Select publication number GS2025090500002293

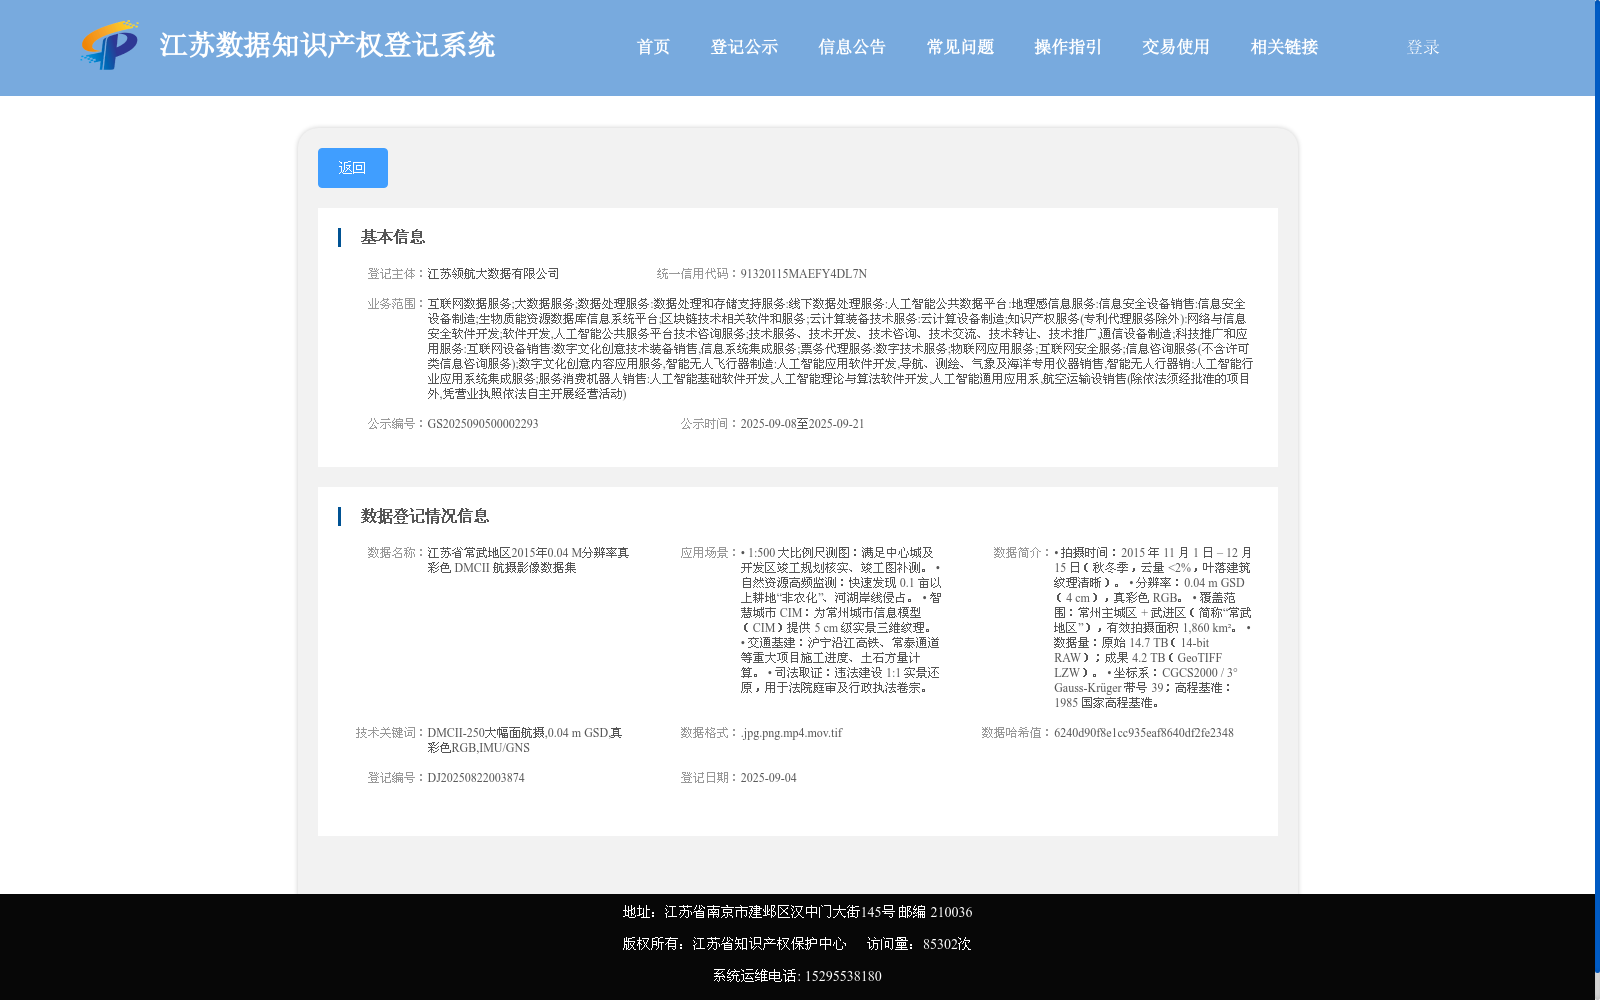483,424
